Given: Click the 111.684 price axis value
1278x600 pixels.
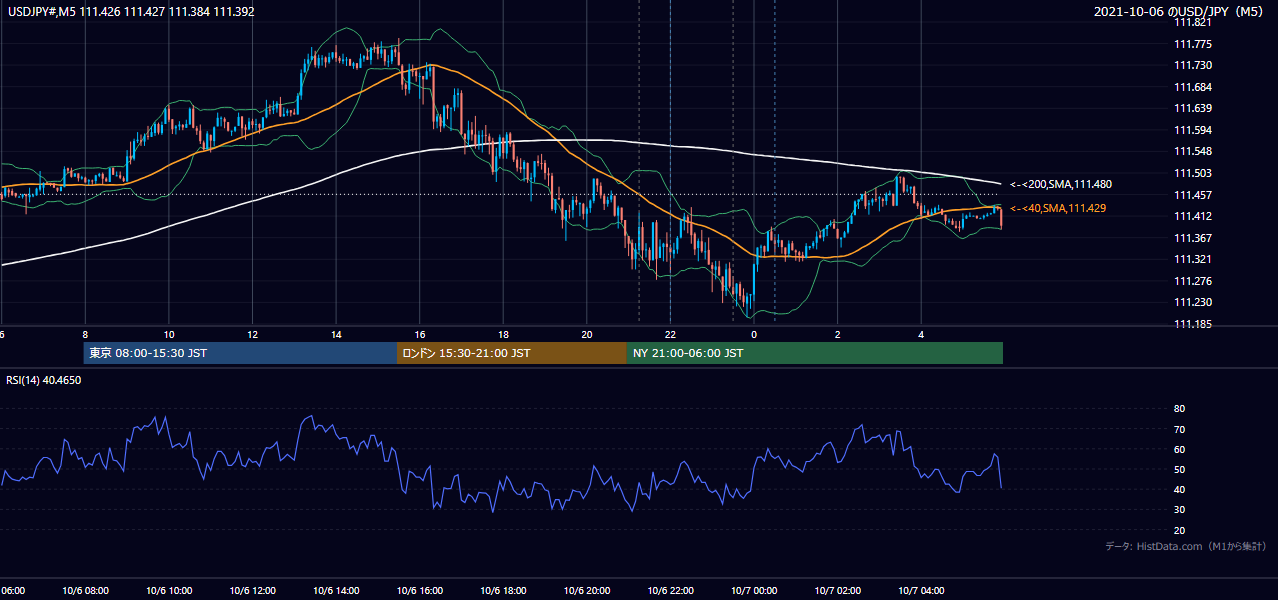Looking at the screenshot, I should (1193, 87).
